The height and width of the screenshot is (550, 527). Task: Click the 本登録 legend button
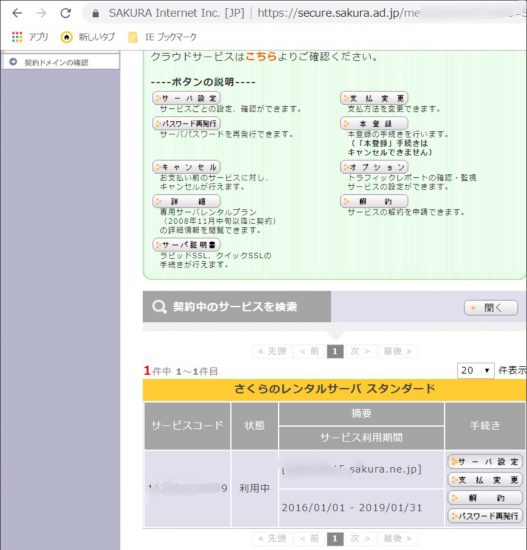(374, 123)
